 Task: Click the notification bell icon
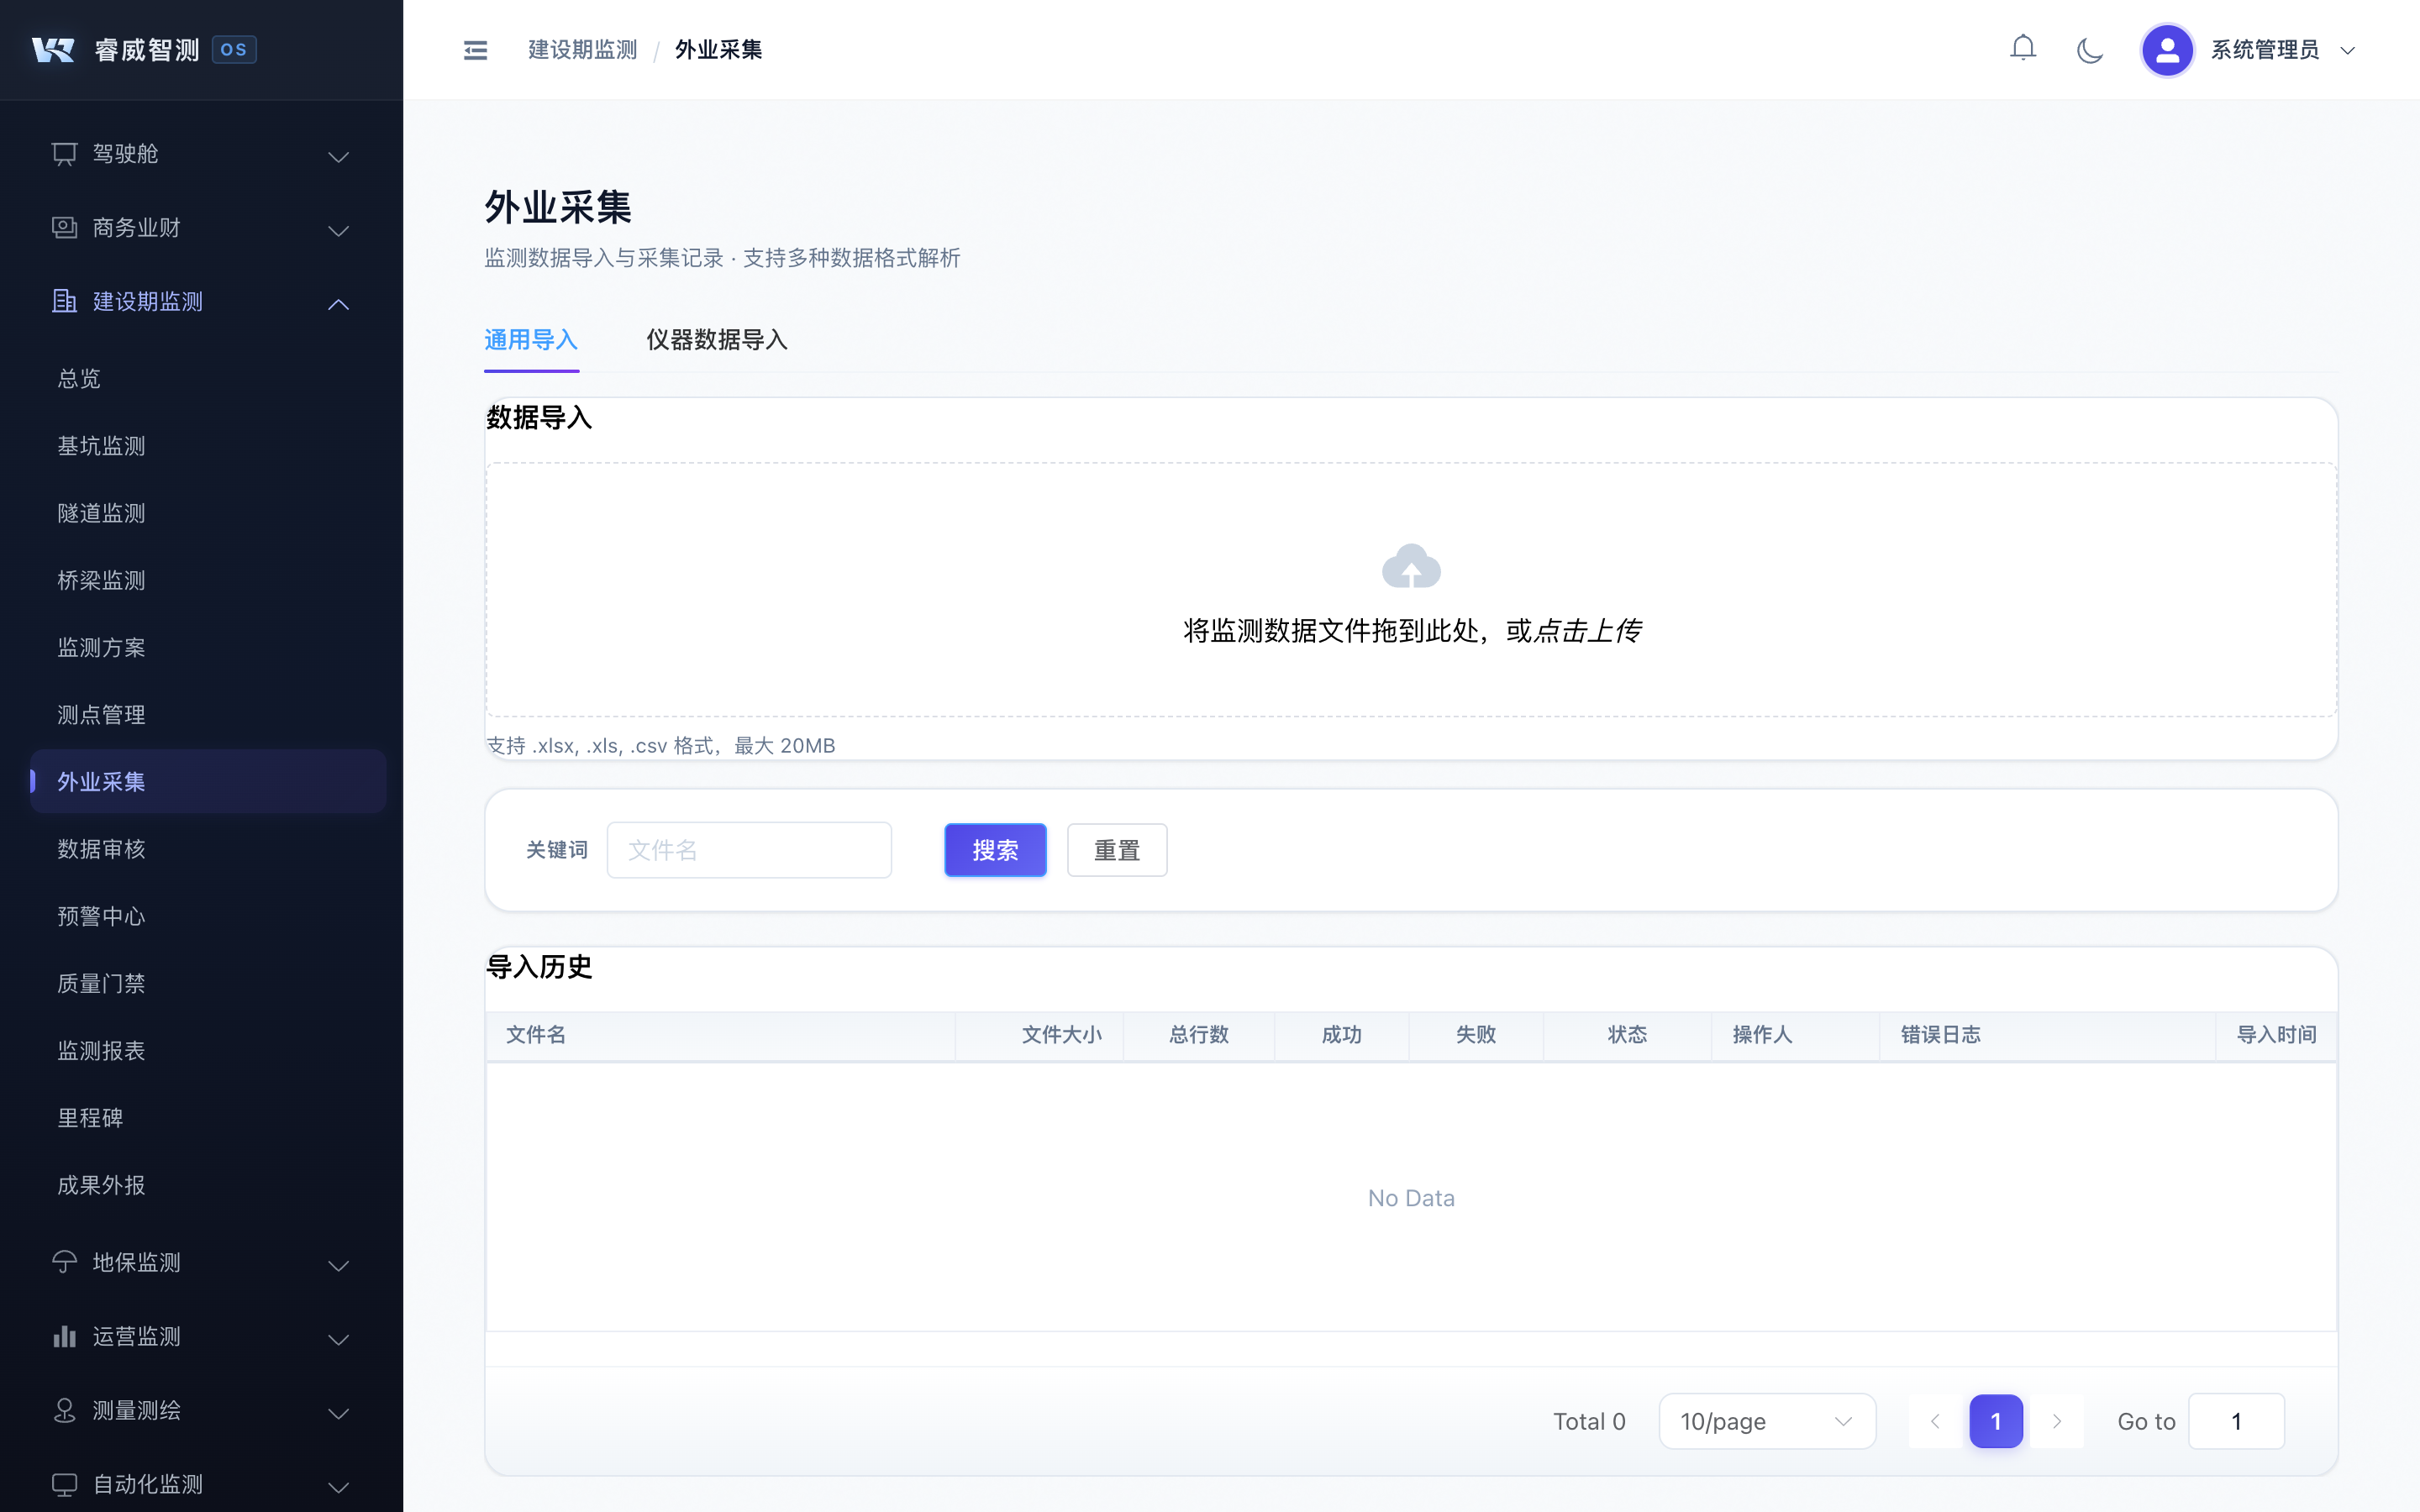click(2022, 48)
